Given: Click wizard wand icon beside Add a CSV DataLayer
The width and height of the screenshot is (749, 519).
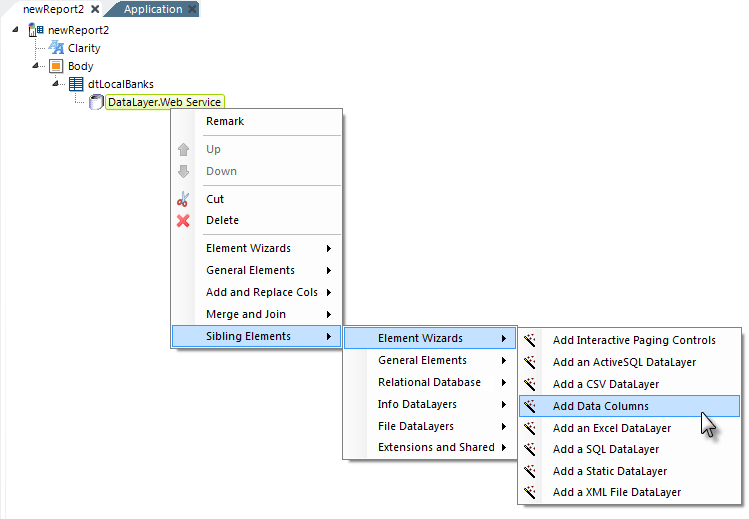Looking at the screenshot, I should point(530,384).
